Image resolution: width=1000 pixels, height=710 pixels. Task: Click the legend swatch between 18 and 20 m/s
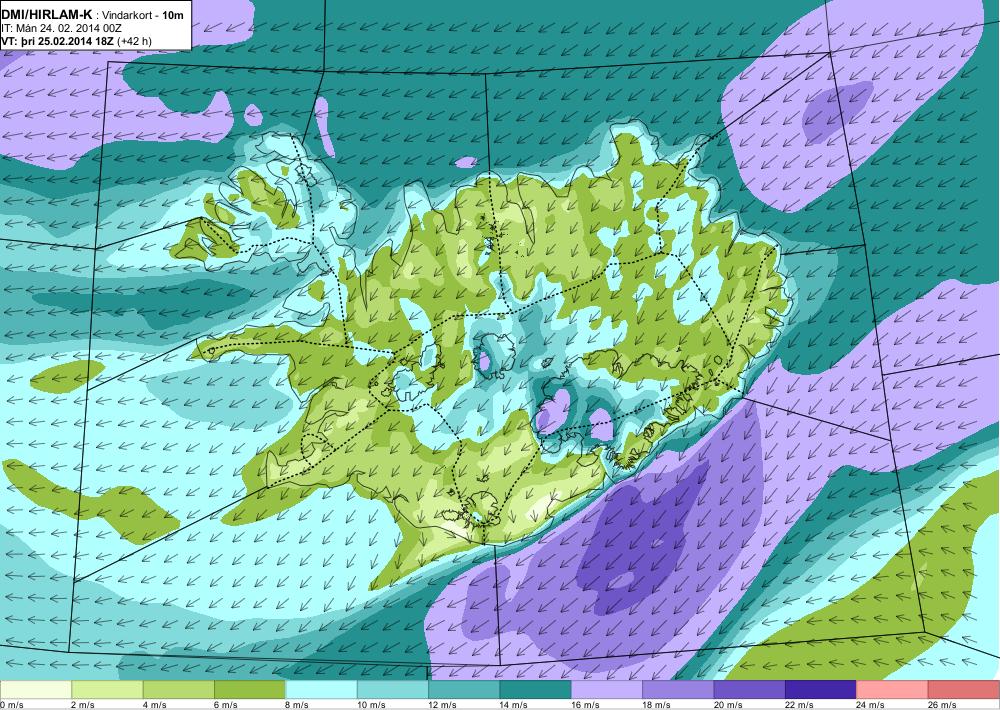click(x=679, y=690)
